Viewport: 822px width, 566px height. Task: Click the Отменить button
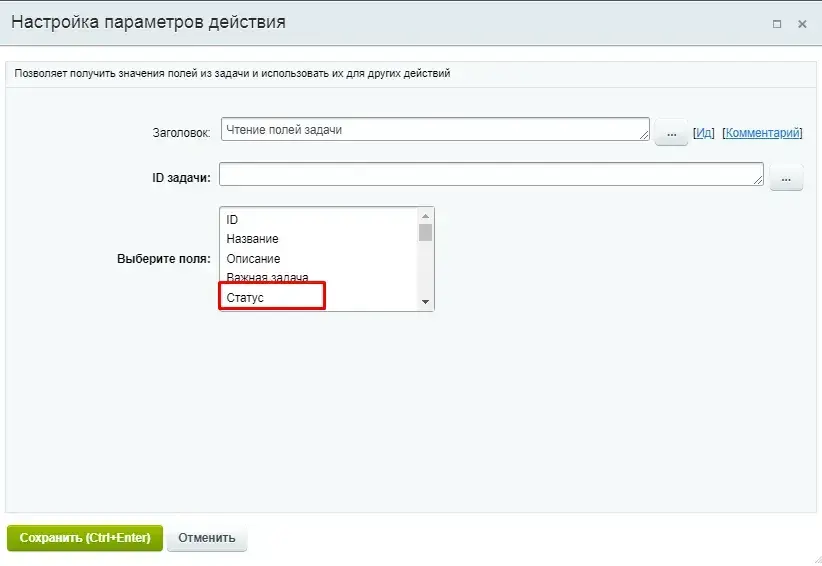[x=207, y=538]
